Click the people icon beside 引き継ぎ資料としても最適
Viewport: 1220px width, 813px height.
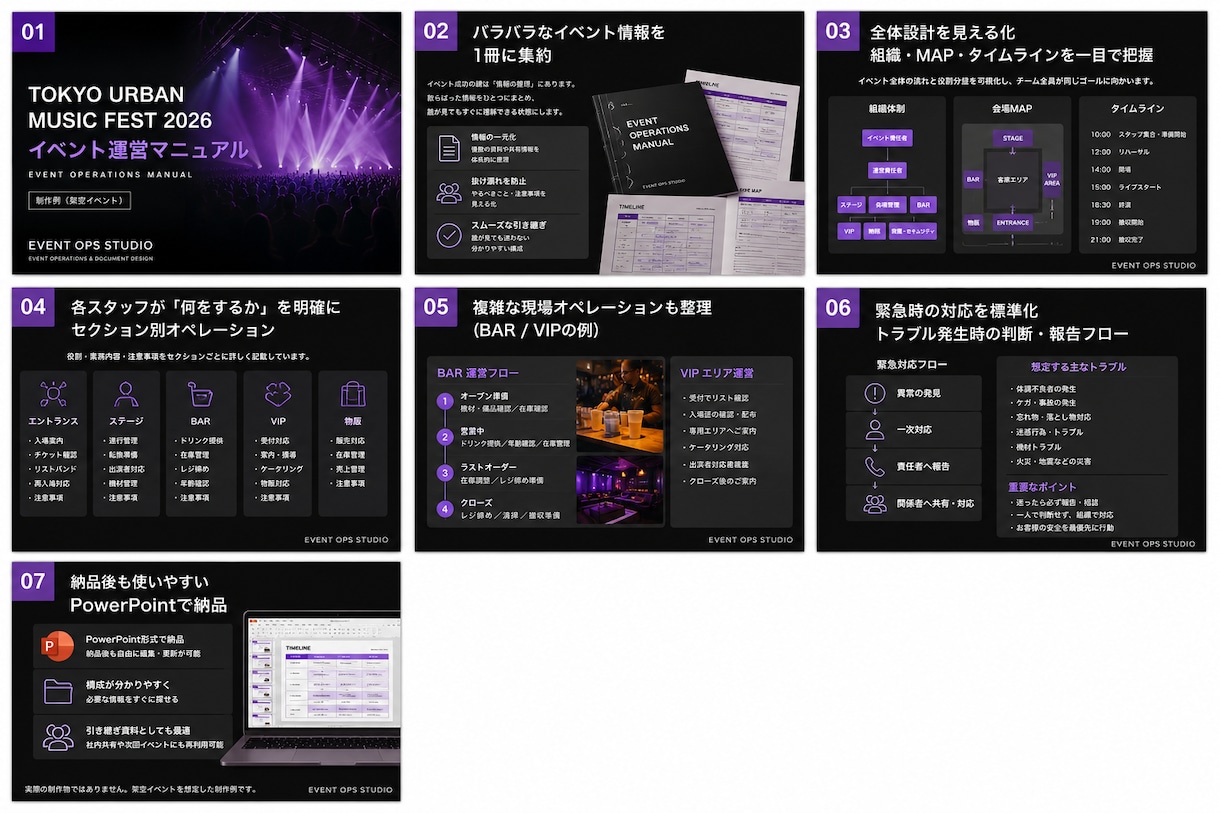coord(58,737)
